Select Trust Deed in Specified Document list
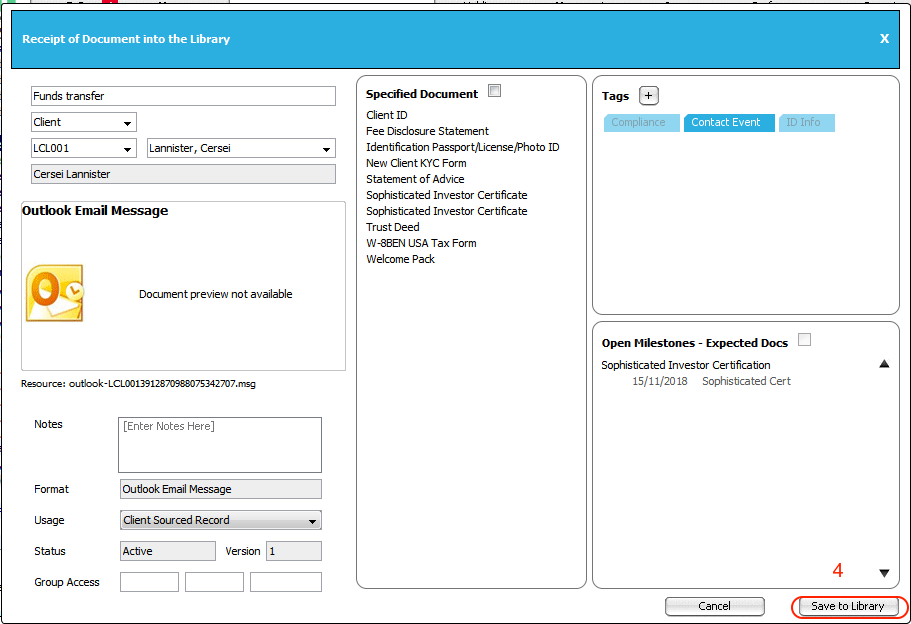 [392, 227]
